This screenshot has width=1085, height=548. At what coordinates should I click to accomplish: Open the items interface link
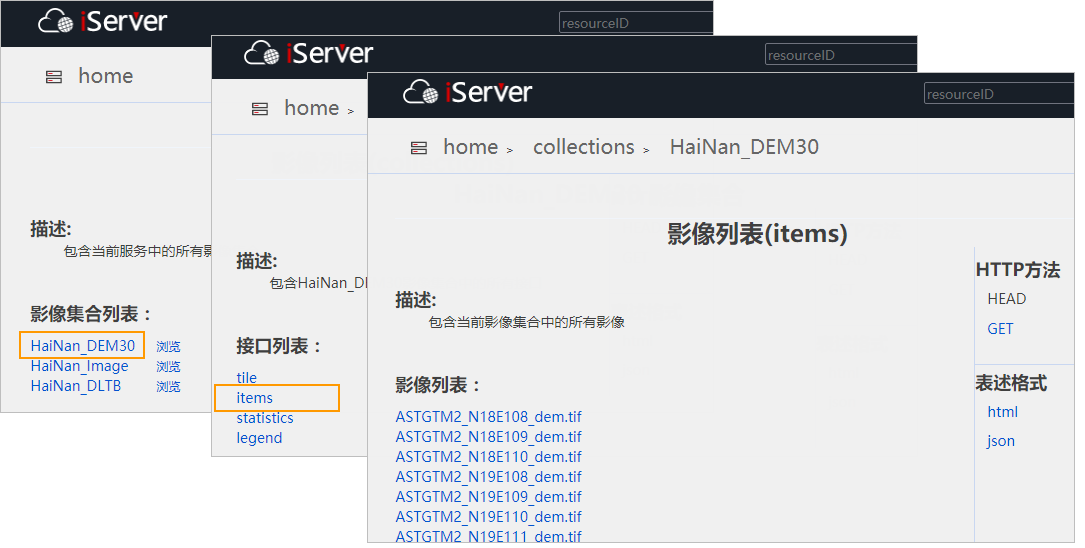click(x=254, y=398)
